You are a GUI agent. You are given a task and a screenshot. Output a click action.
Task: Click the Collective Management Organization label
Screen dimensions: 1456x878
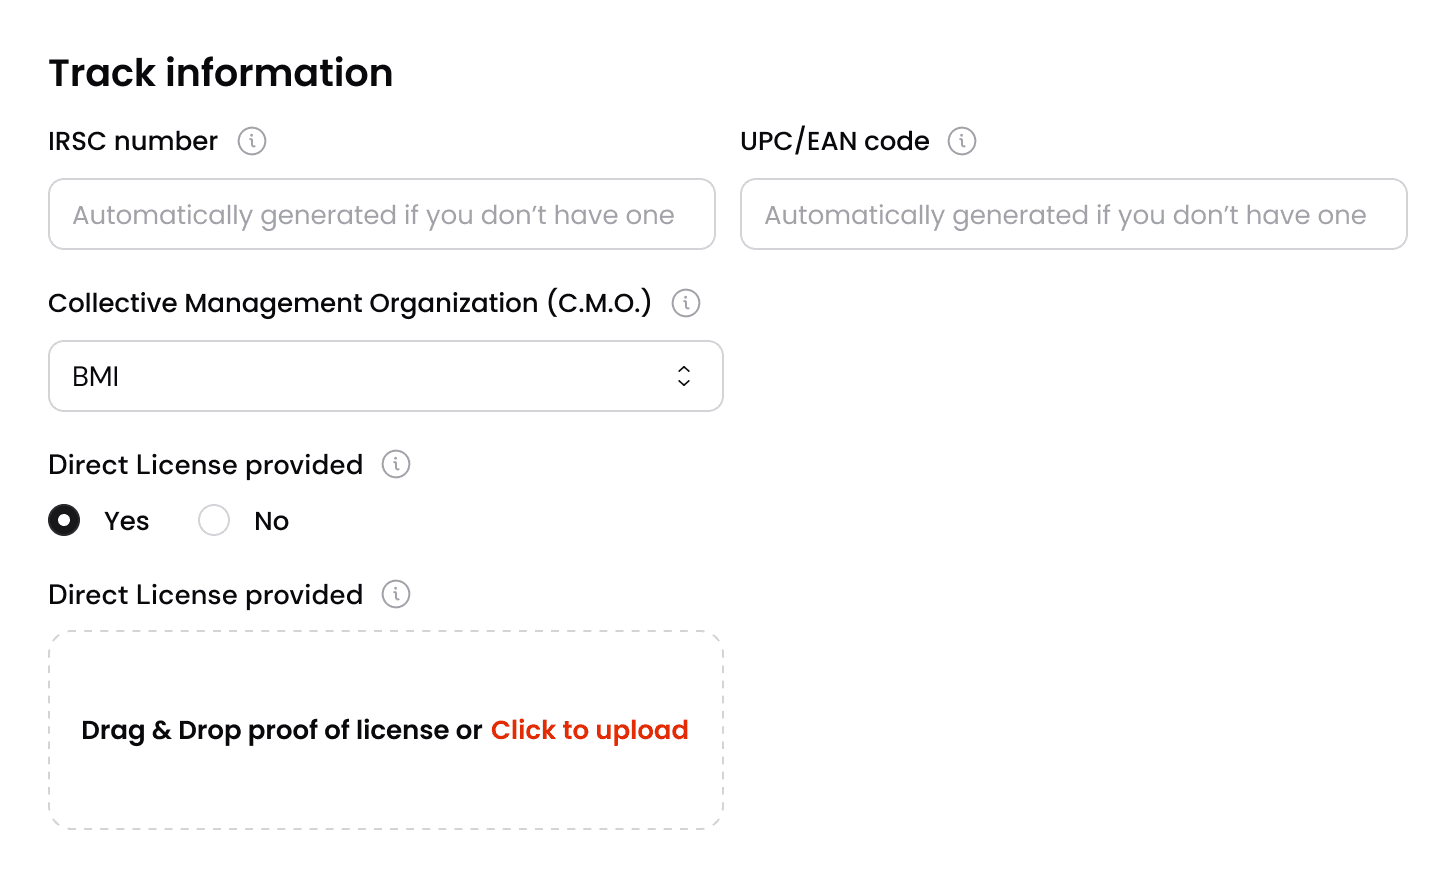[x=349, y=303]
